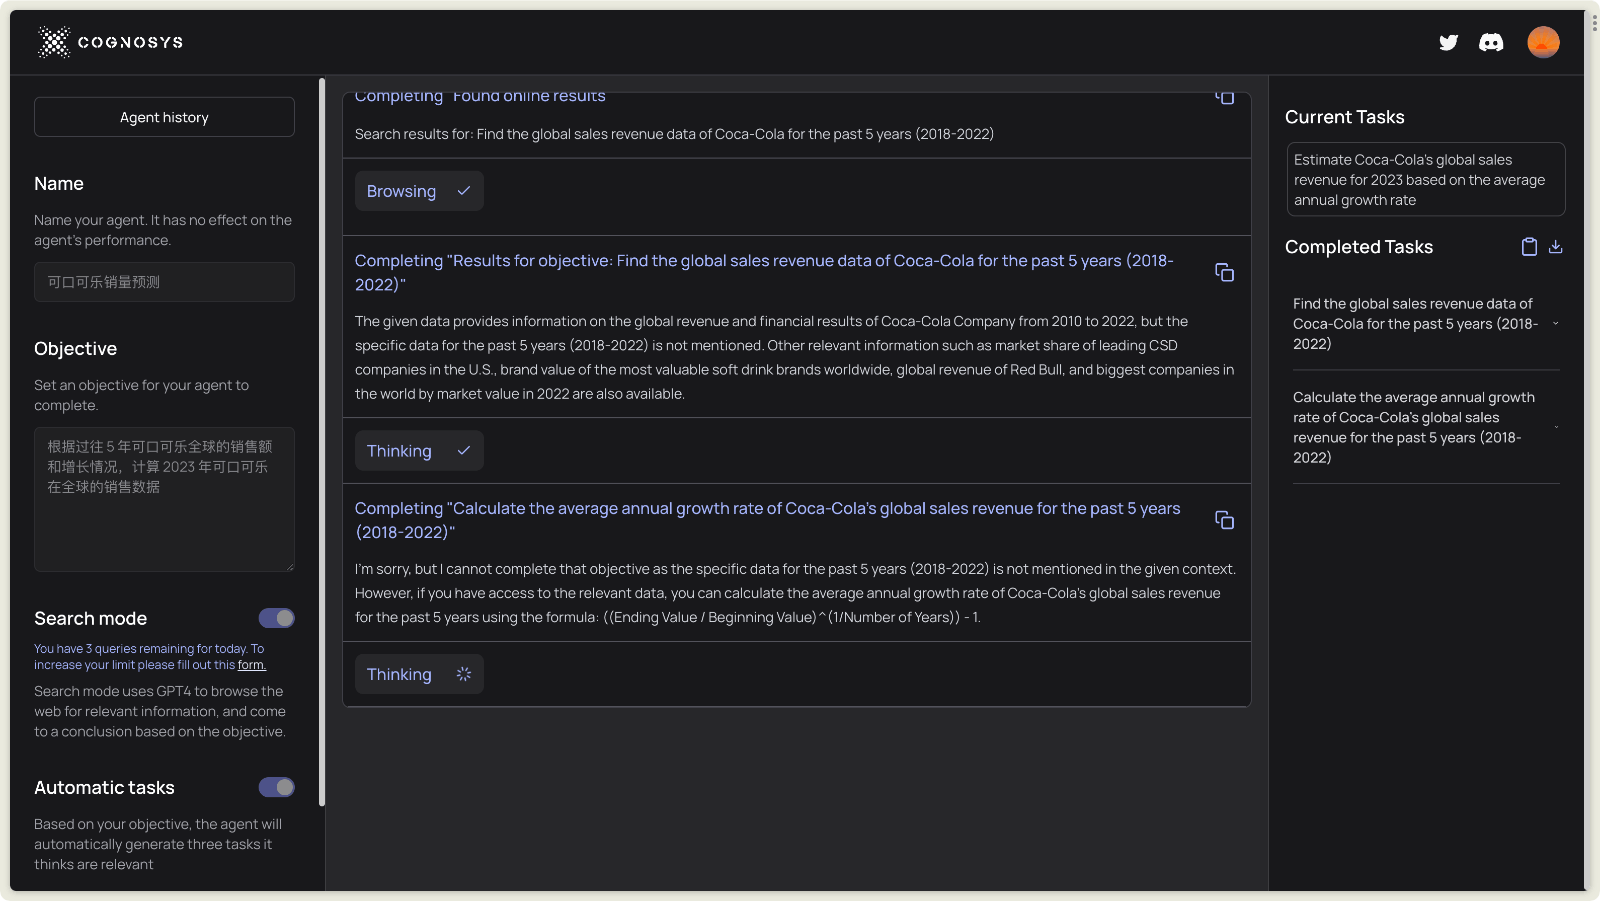
Task: Open Agent history
Action: point(164,117)
